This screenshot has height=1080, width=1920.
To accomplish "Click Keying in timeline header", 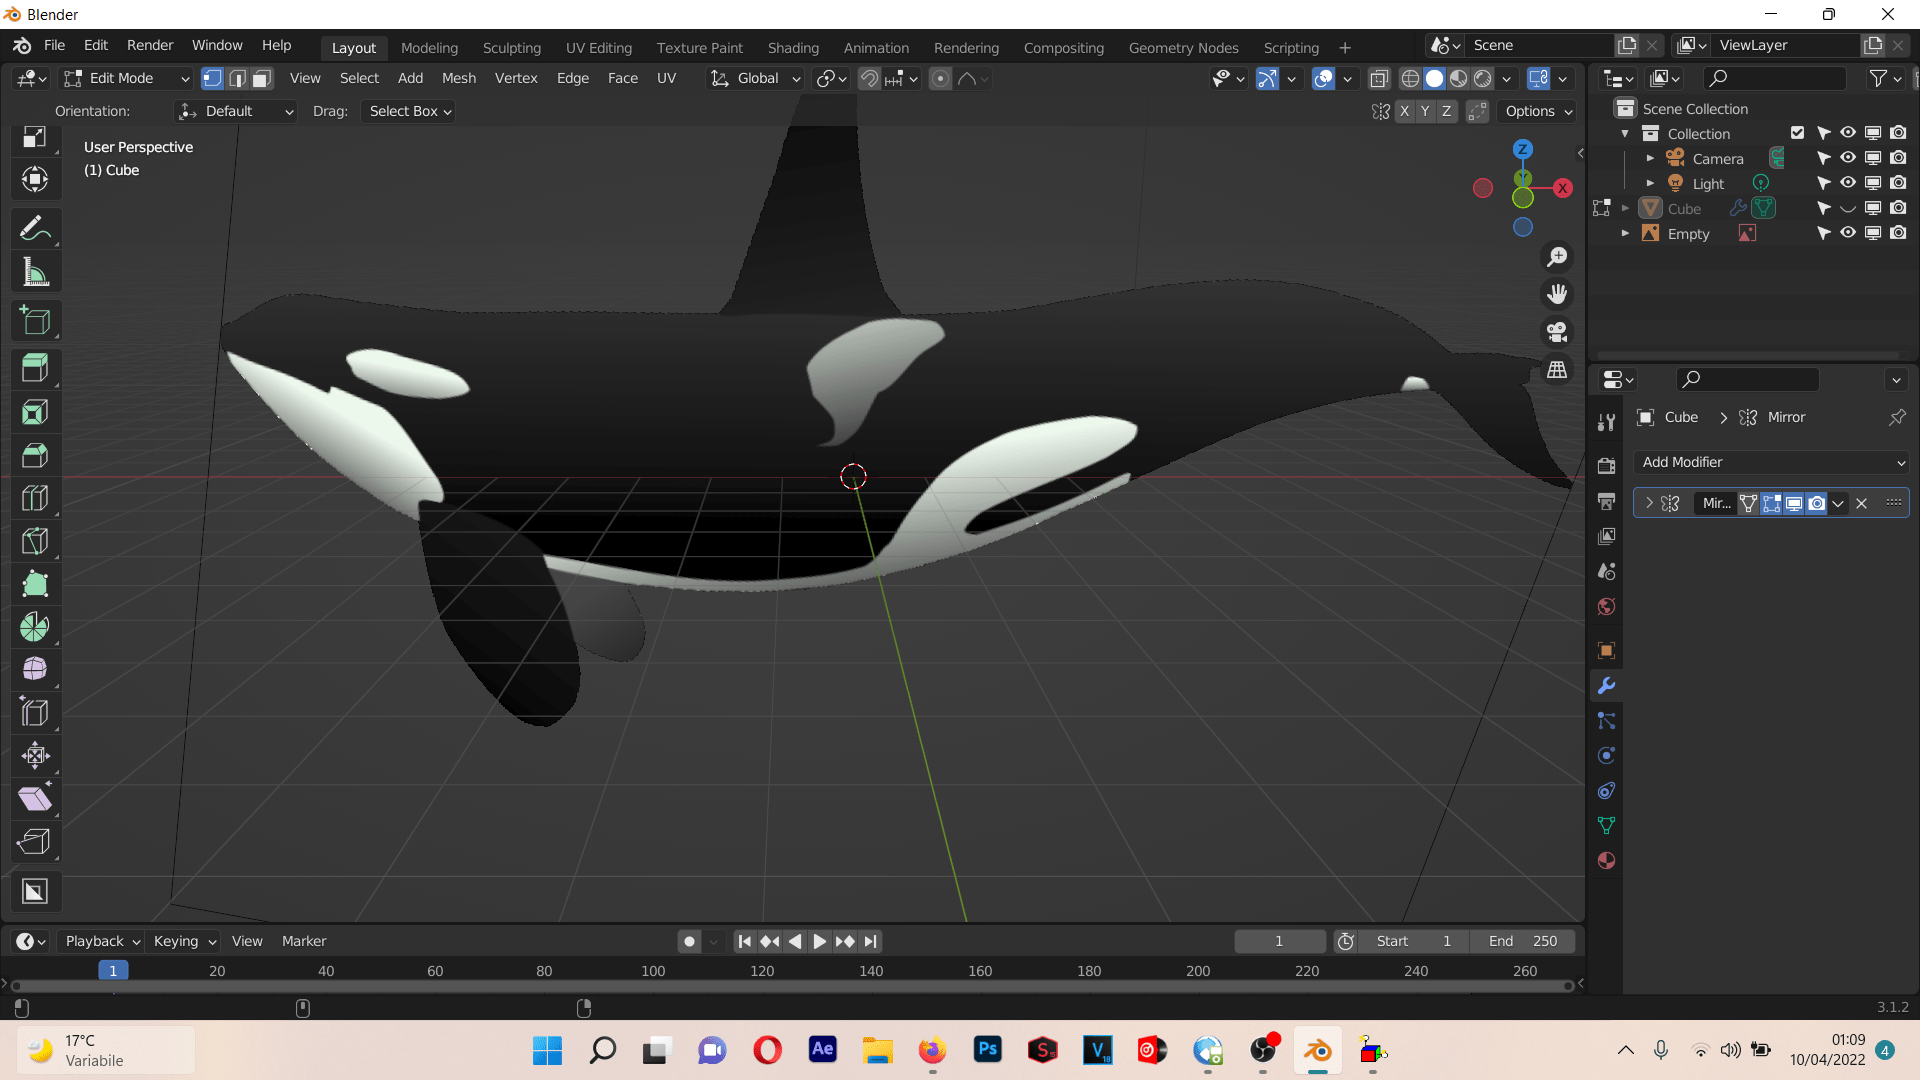I will 184,941.
